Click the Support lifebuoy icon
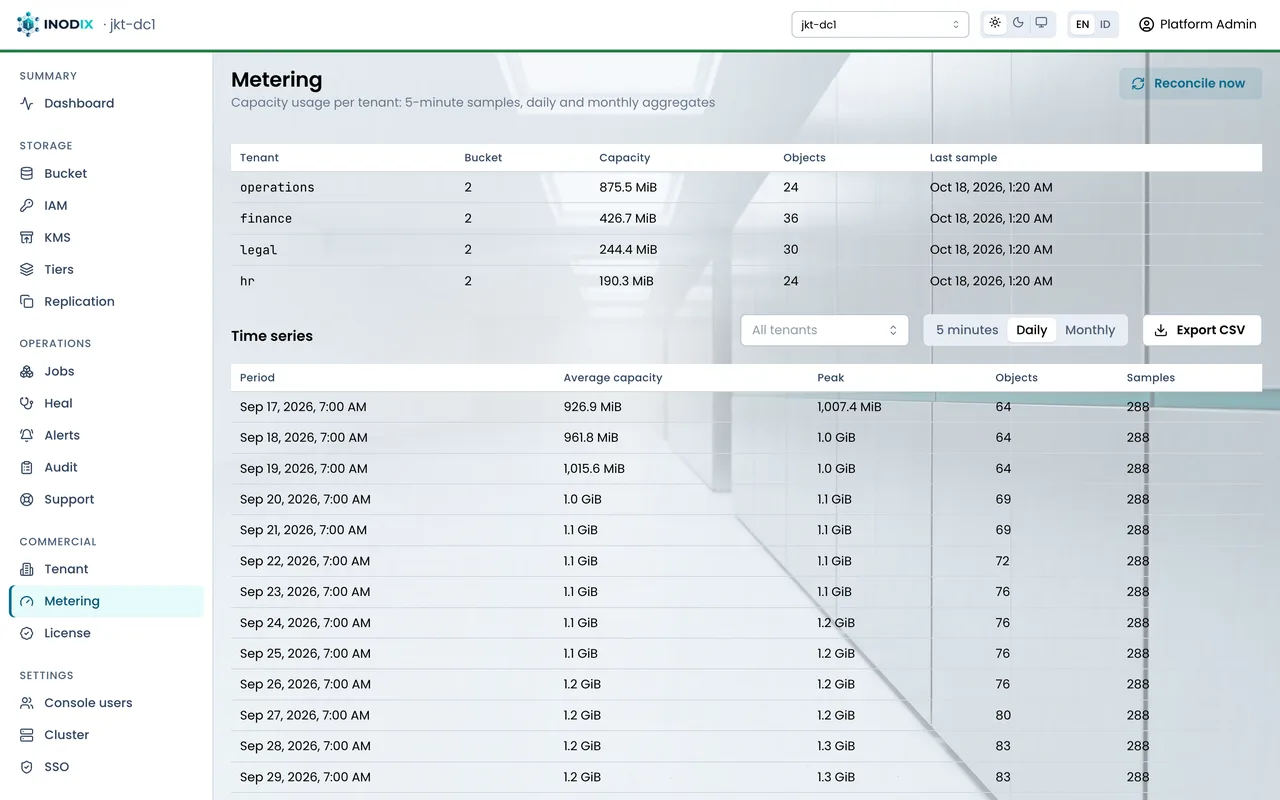Viewport: 1280px width, 800px height. pyautogui.click(x=27, y=499)
